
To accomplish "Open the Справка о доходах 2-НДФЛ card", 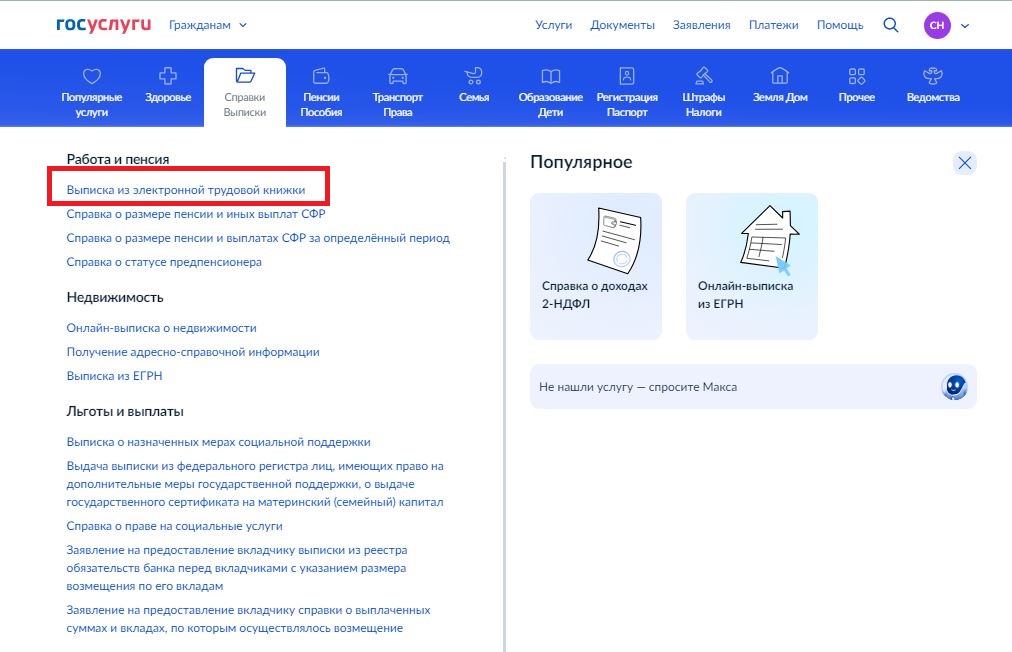I will click(x=596, y=266).
